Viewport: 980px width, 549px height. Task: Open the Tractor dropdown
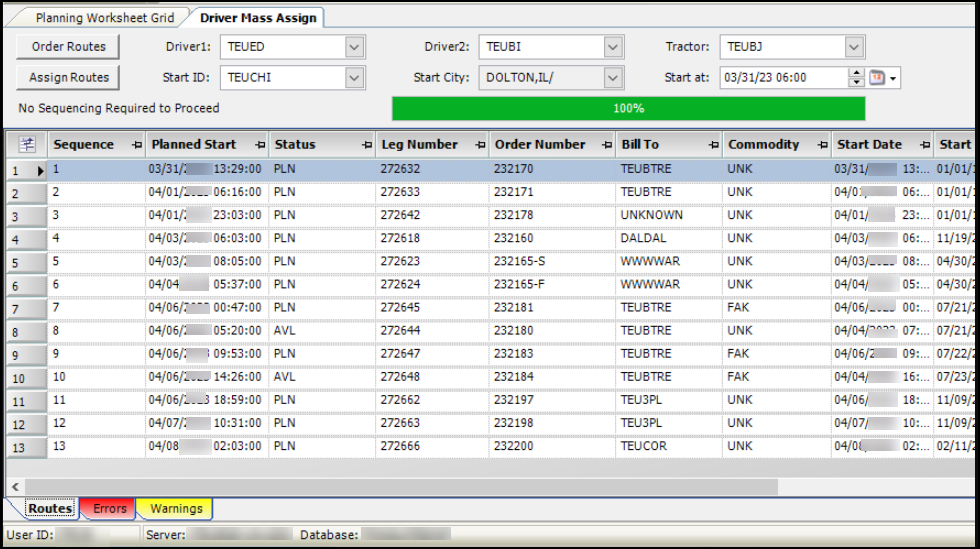coord(854,47)
